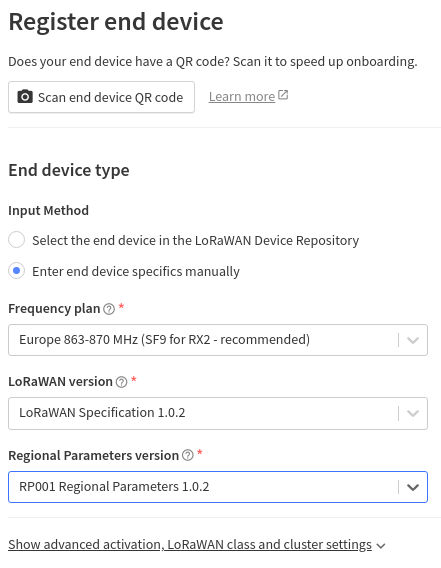441x568 pixels.
Task: Click the camera icon on scan button
Action: coord(25,97)
